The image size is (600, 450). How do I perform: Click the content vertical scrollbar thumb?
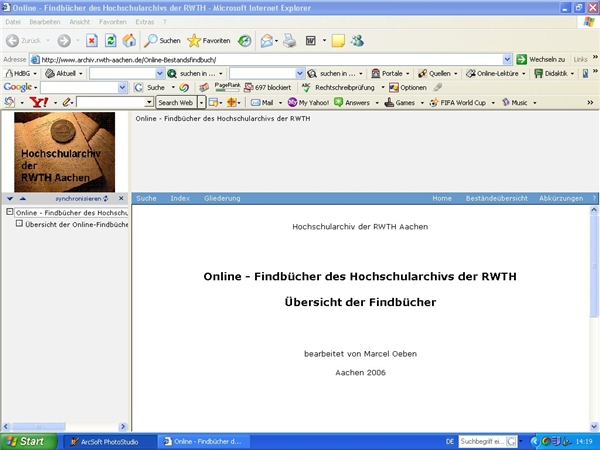tap(594, 266)
